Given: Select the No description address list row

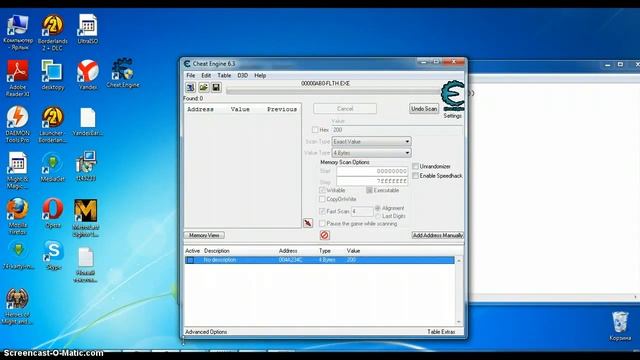Looking at the screenshot, I should coord(320,260).
